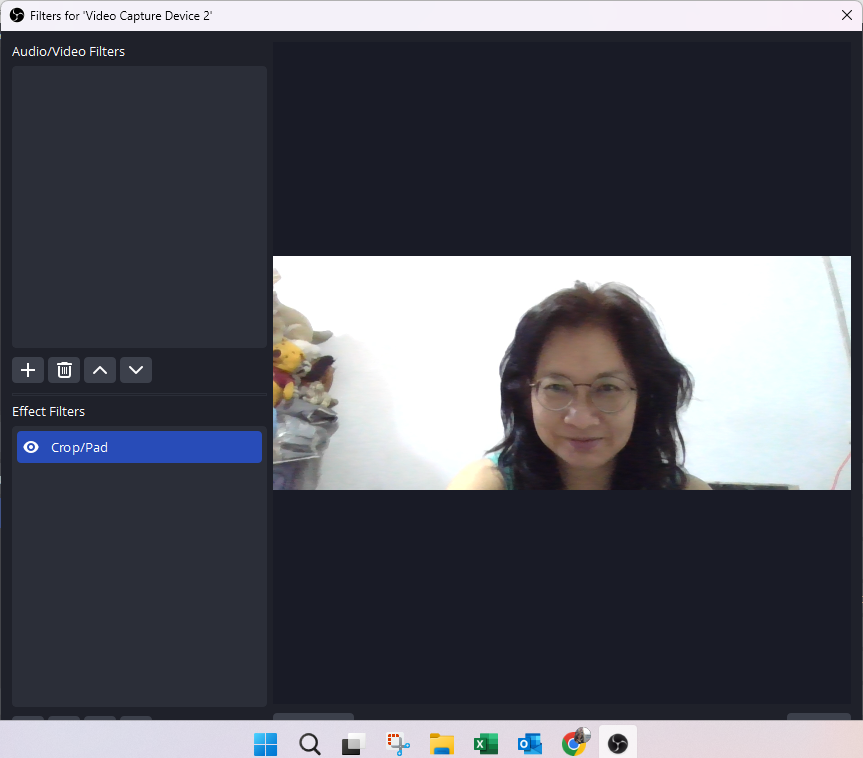Viewport: 863px width, 758px height.
Task: Toggle Crop/Pad filter visibility eye icon
Action: click(x=31, y=447)
